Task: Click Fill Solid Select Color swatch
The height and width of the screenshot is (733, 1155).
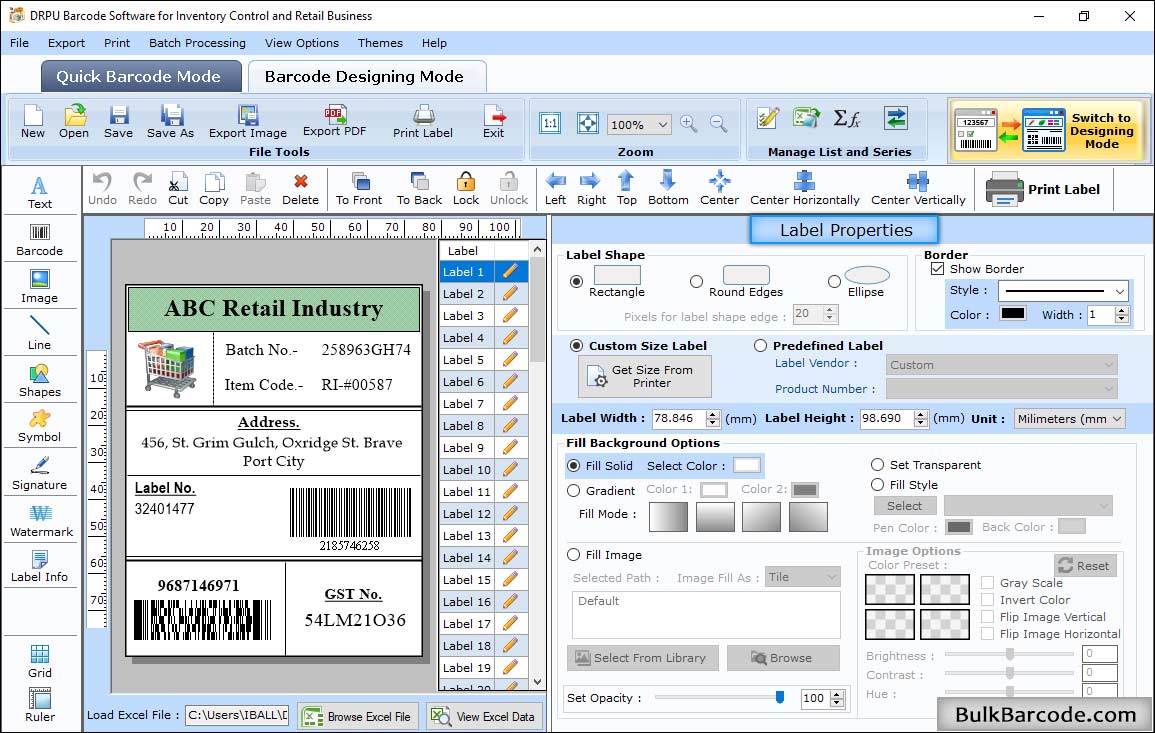Action: pyautogui.click(x=746, y=466)
